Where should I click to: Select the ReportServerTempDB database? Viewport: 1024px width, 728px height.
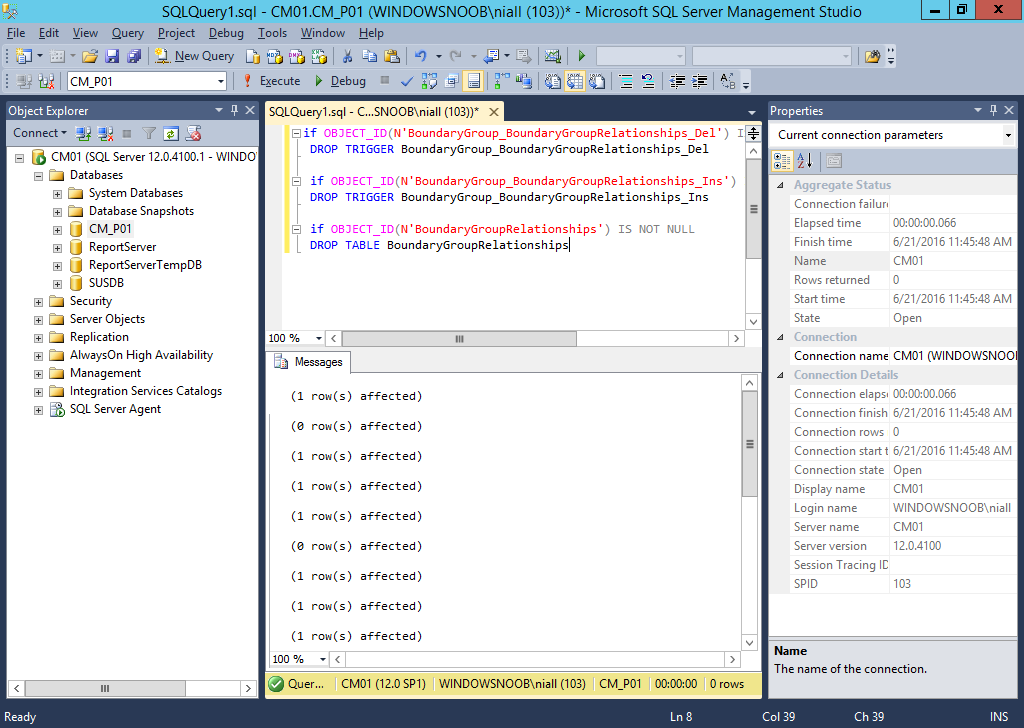(145, 265)
